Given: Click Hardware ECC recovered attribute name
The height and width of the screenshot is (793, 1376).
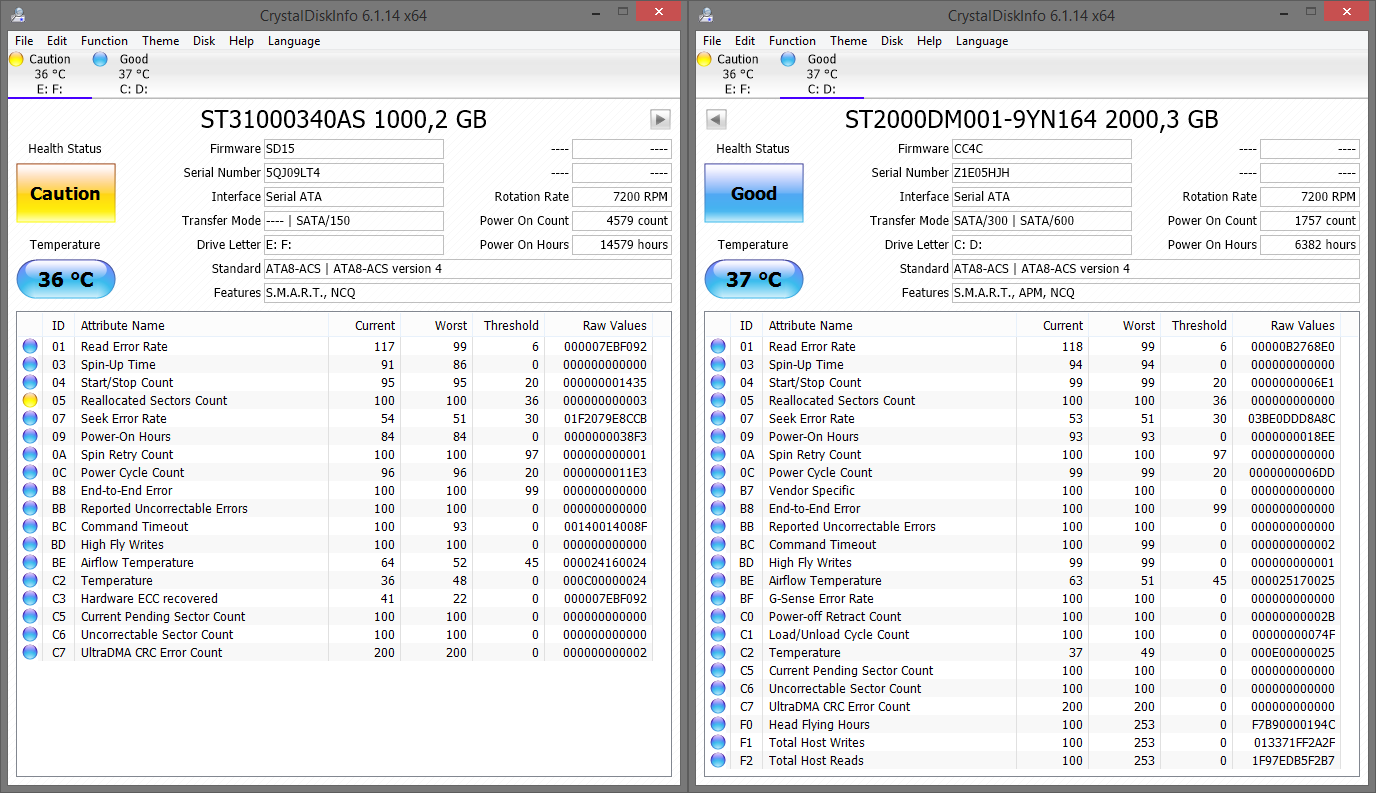Looking at the screenshot, I should (x=149, y=598).
